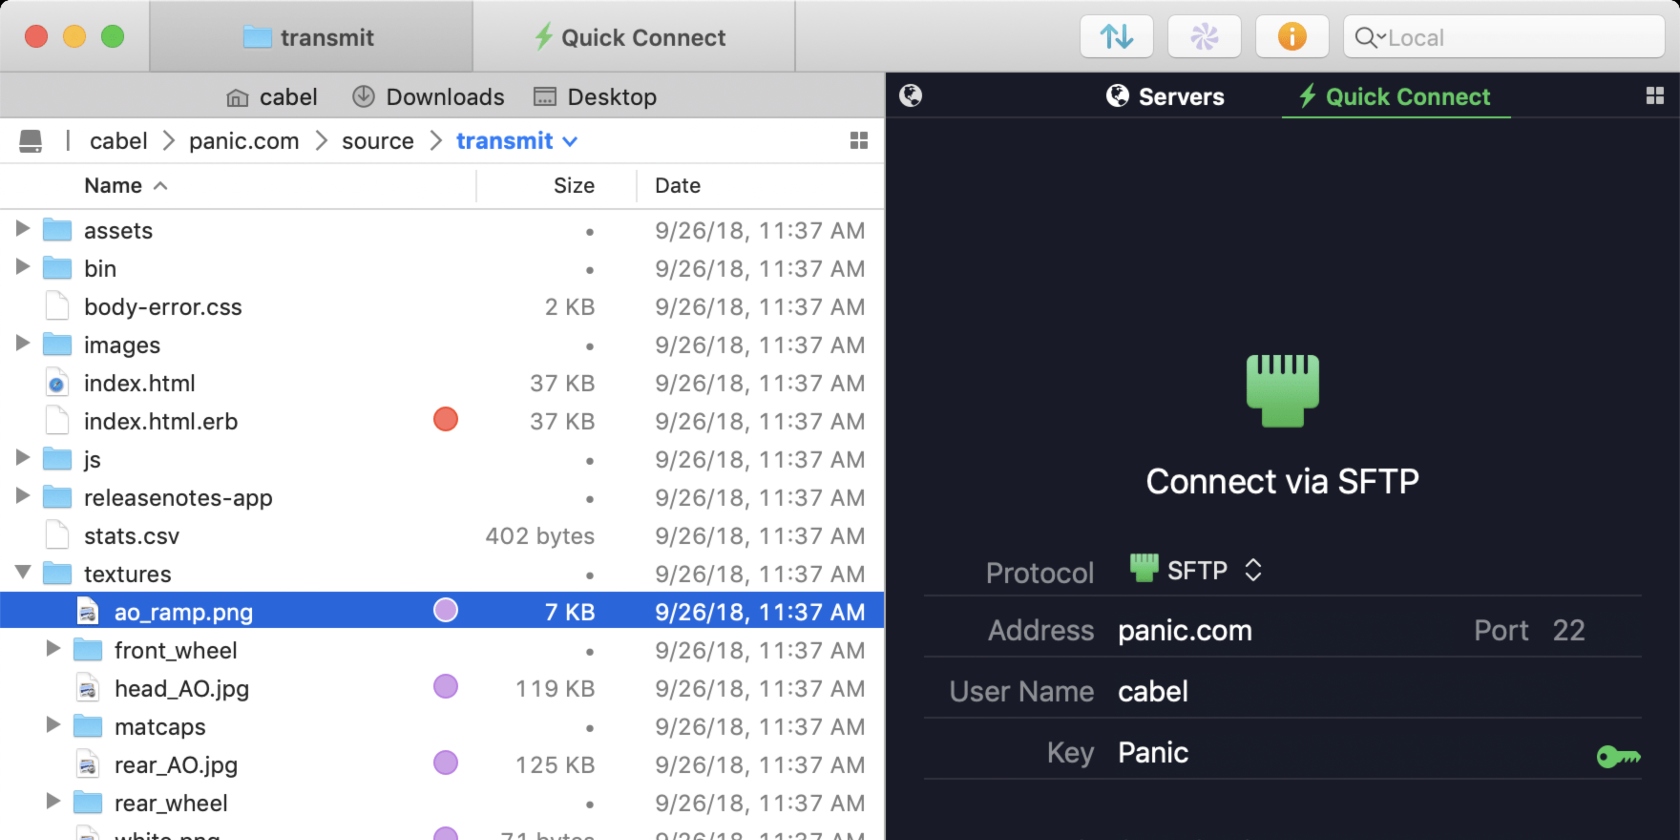Sort the file list by Size
1680x840 pixels.
(x=574, y=186)
